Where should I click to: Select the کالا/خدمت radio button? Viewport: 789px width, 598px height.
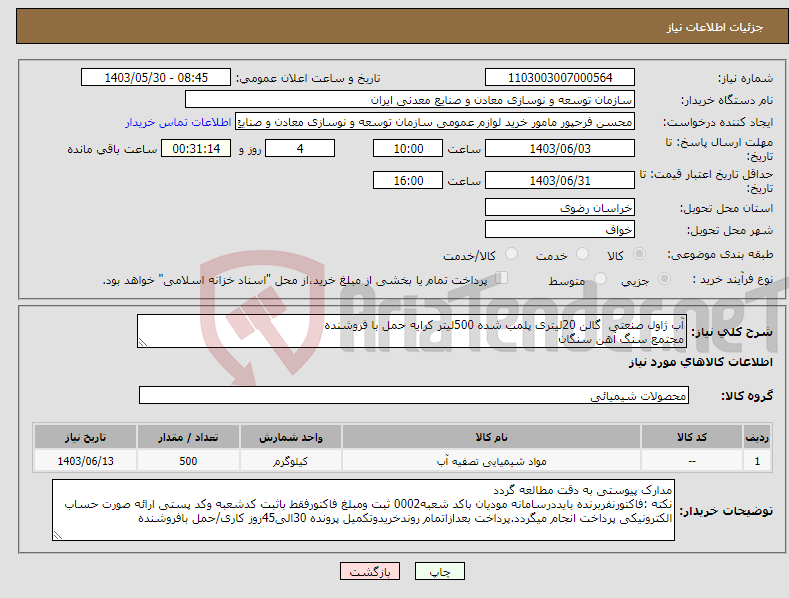tap(511, 254)
